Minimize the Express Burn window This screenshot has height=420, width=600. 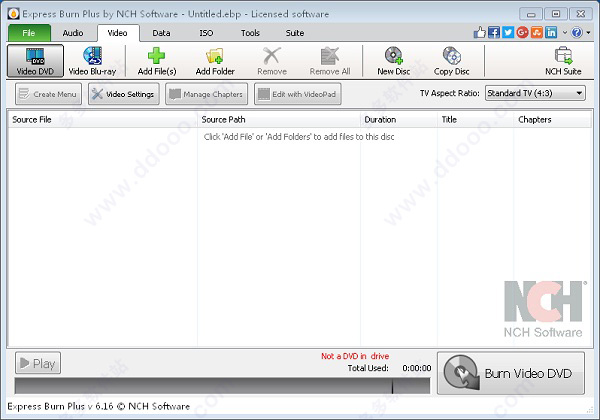coord(531,14)
